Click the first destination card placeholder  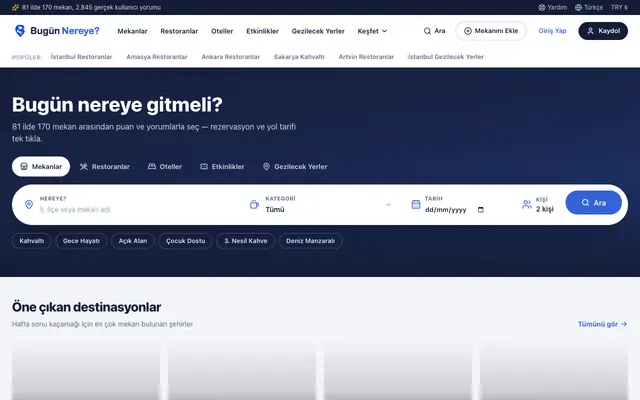pos(86,371)
